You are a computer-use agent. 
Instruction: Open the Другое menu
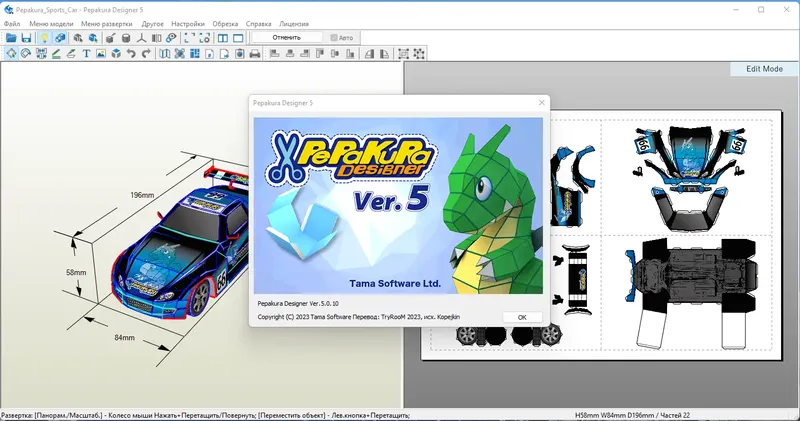(153, 24)
